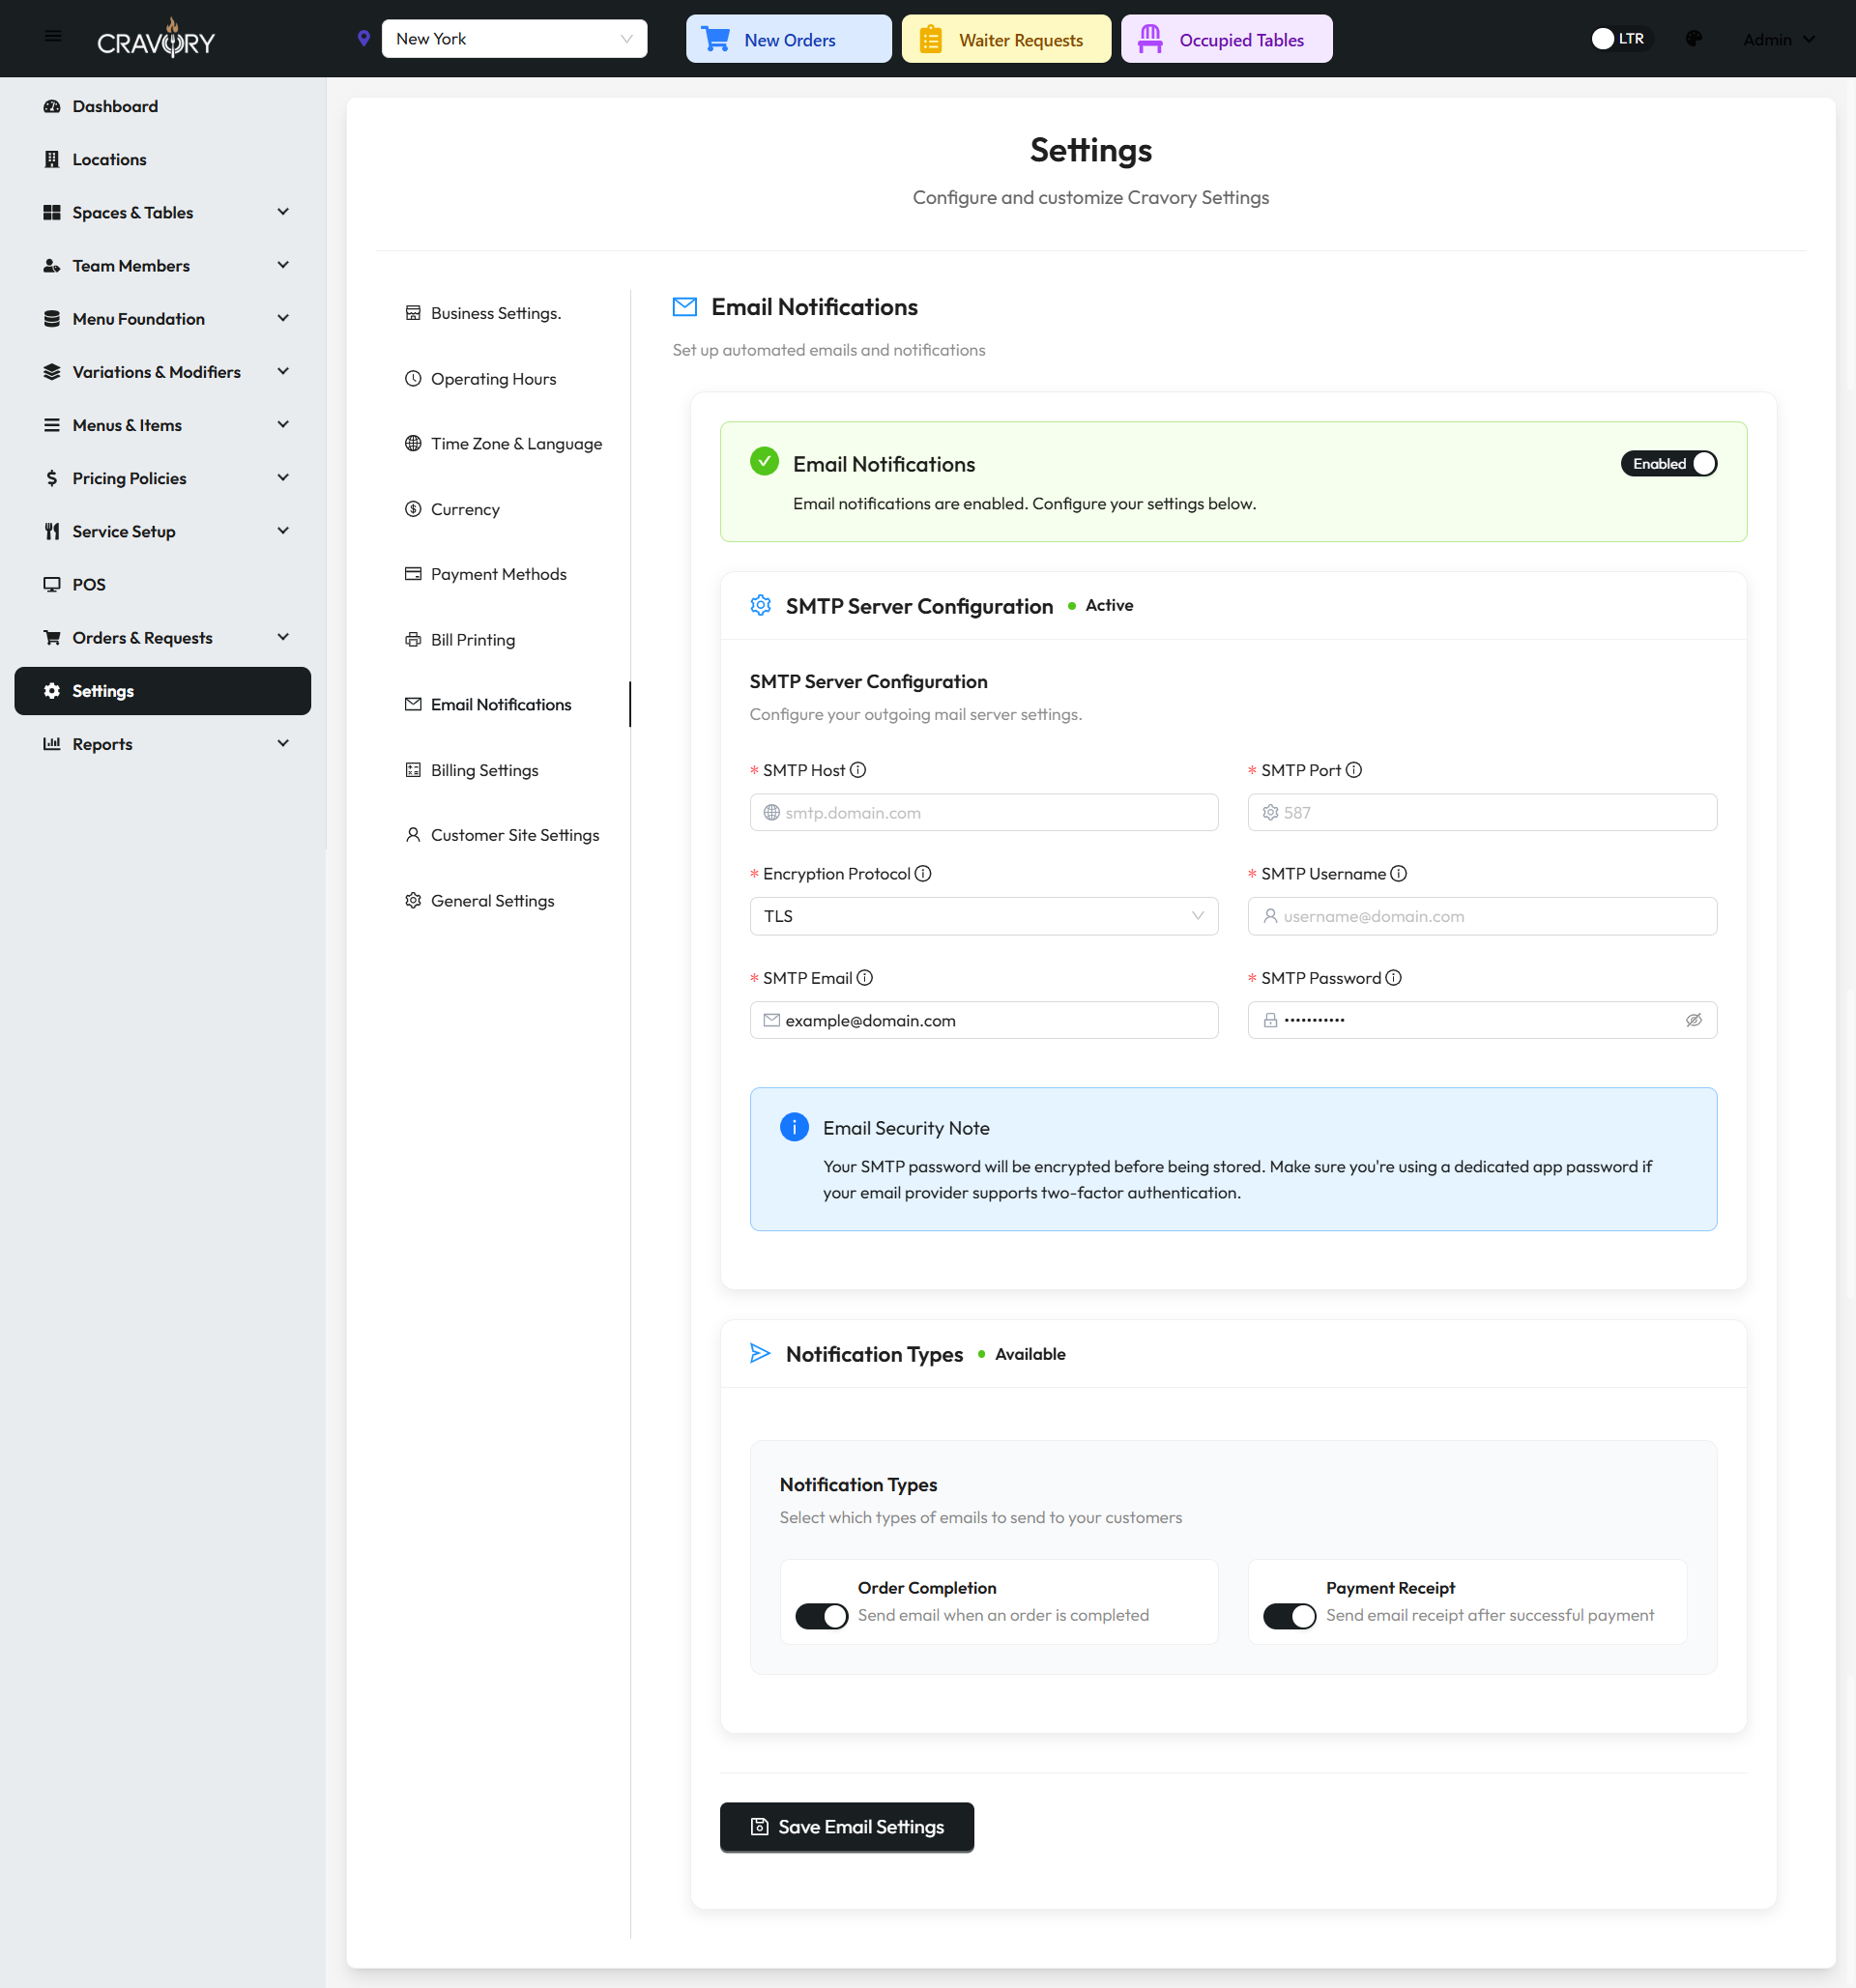Open the theme palette icon
Screen dimensions: 1856x1988
click(1693, 39)
